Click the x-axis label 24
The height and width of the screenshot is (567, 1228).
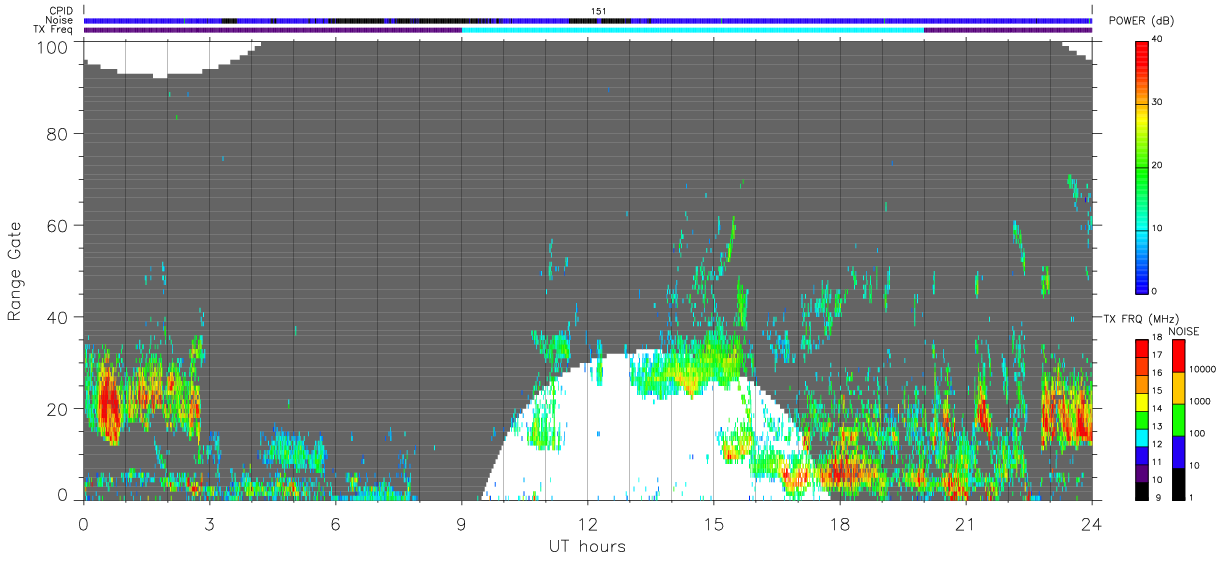pyautogui.click(x=1091, y=524)
